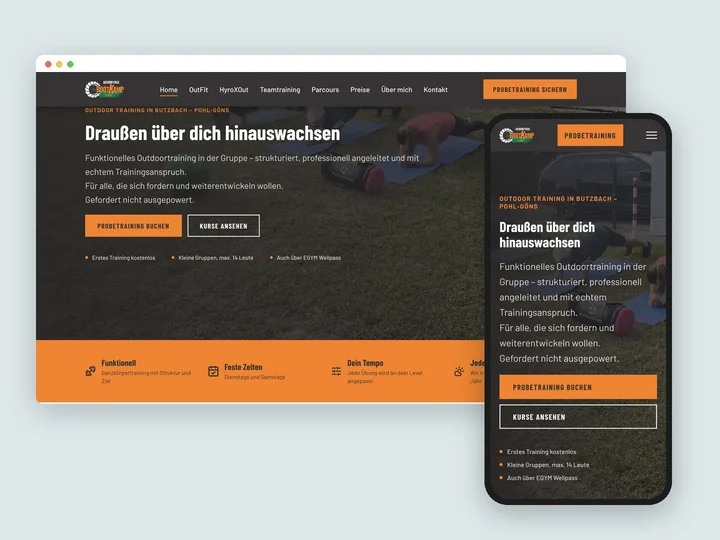Click the desktop Kurse ansehen button
Image resolution: width=720 pixels, height=540 pixels.
point(224,226)
